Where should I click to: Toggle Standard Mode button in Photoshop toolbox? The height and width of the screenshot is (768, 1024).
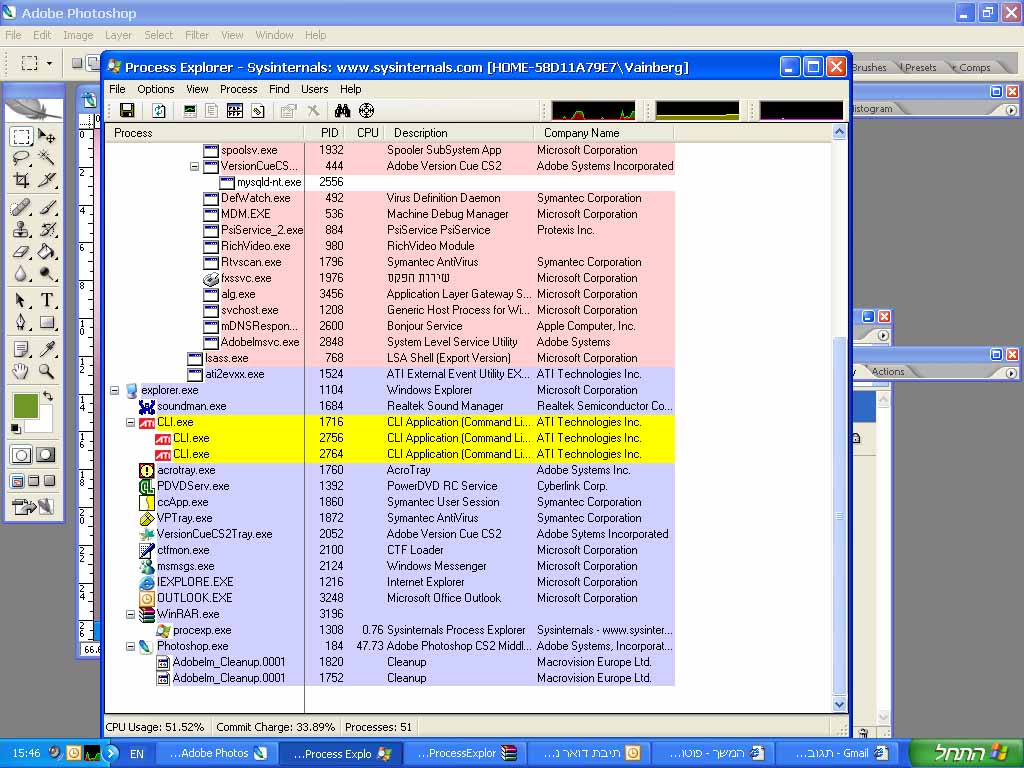[21, 455]
